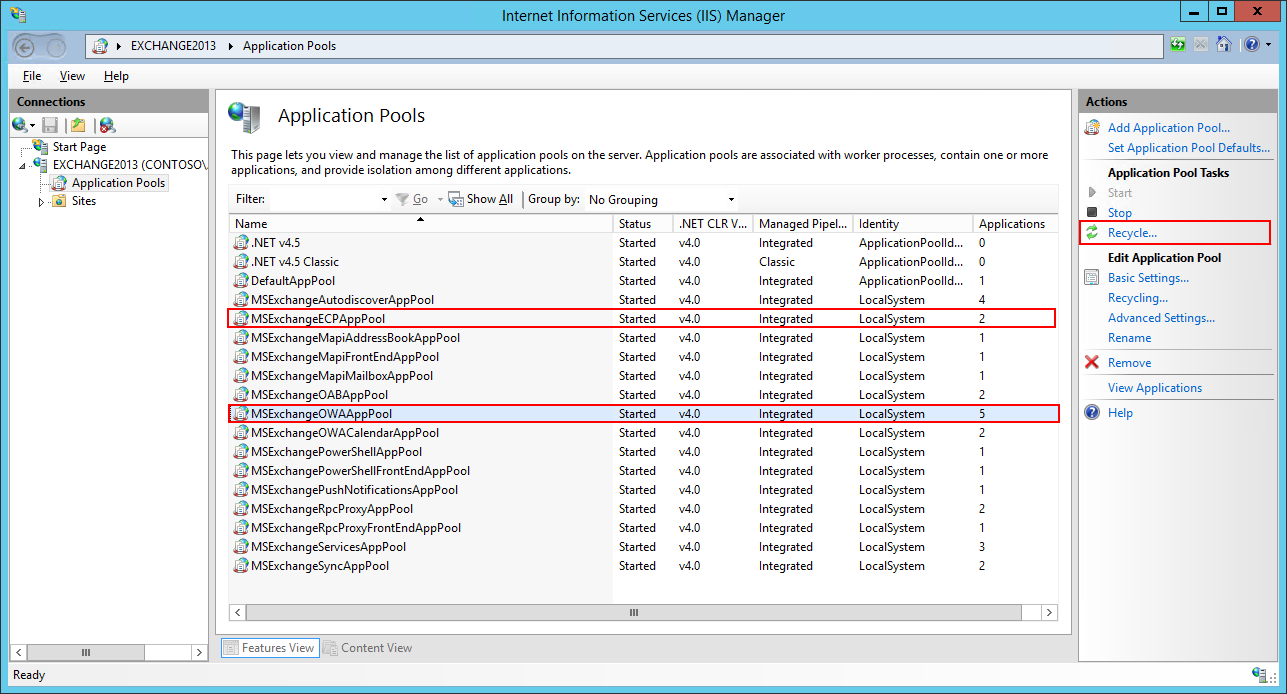Click the horizontal scrollbar right arrow

pos(1049,612)
